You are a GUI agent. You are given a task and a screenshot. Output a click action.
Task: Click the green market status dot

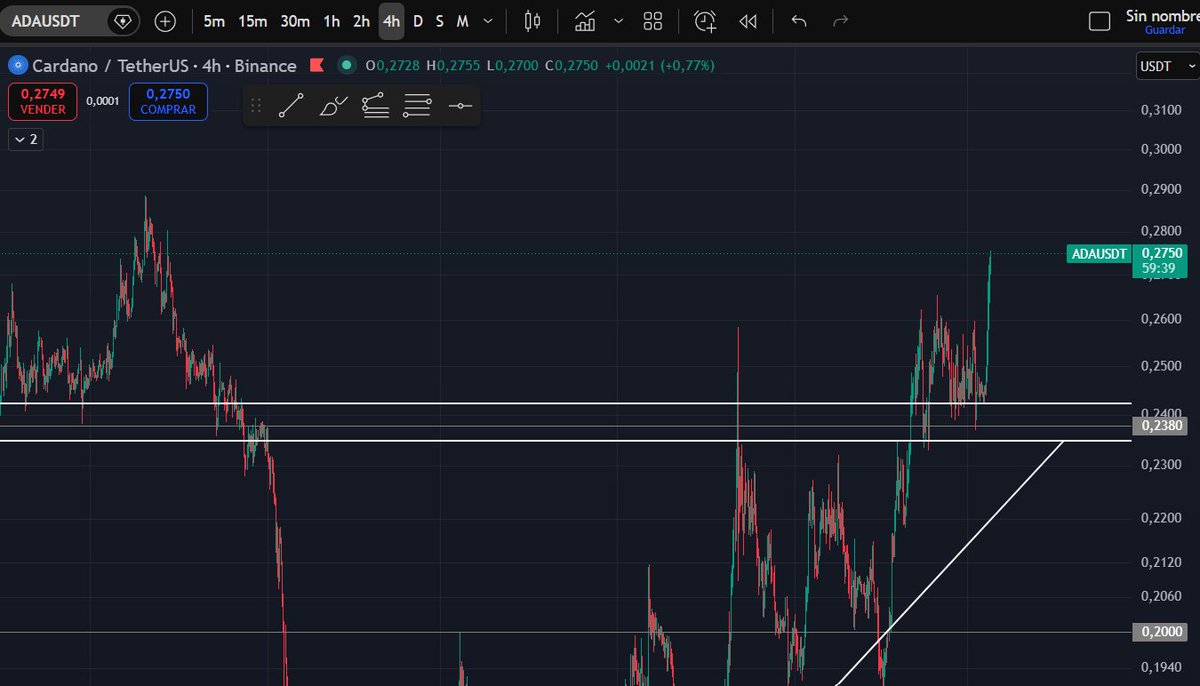point(346,66)
